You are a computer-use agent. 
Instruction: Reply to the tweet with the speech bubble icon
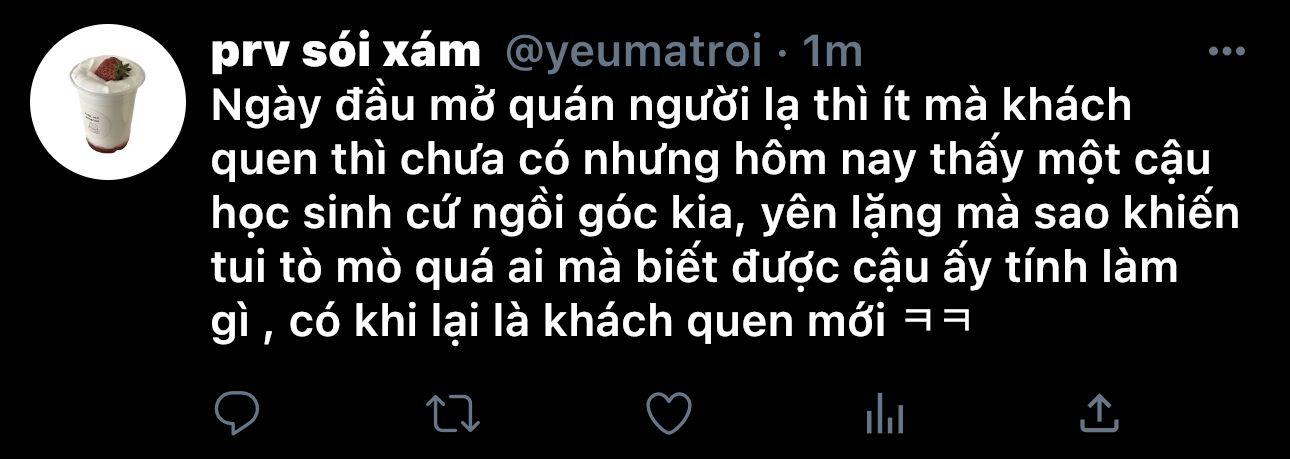click(238, 411)
